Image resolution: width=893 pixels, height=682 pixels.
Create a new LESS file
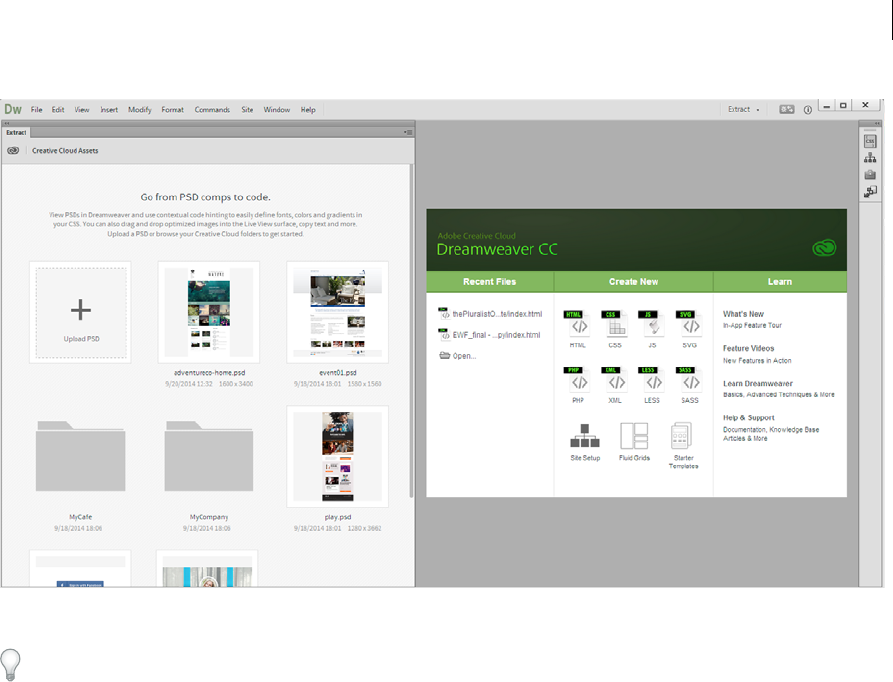click(x=652, y=385)
